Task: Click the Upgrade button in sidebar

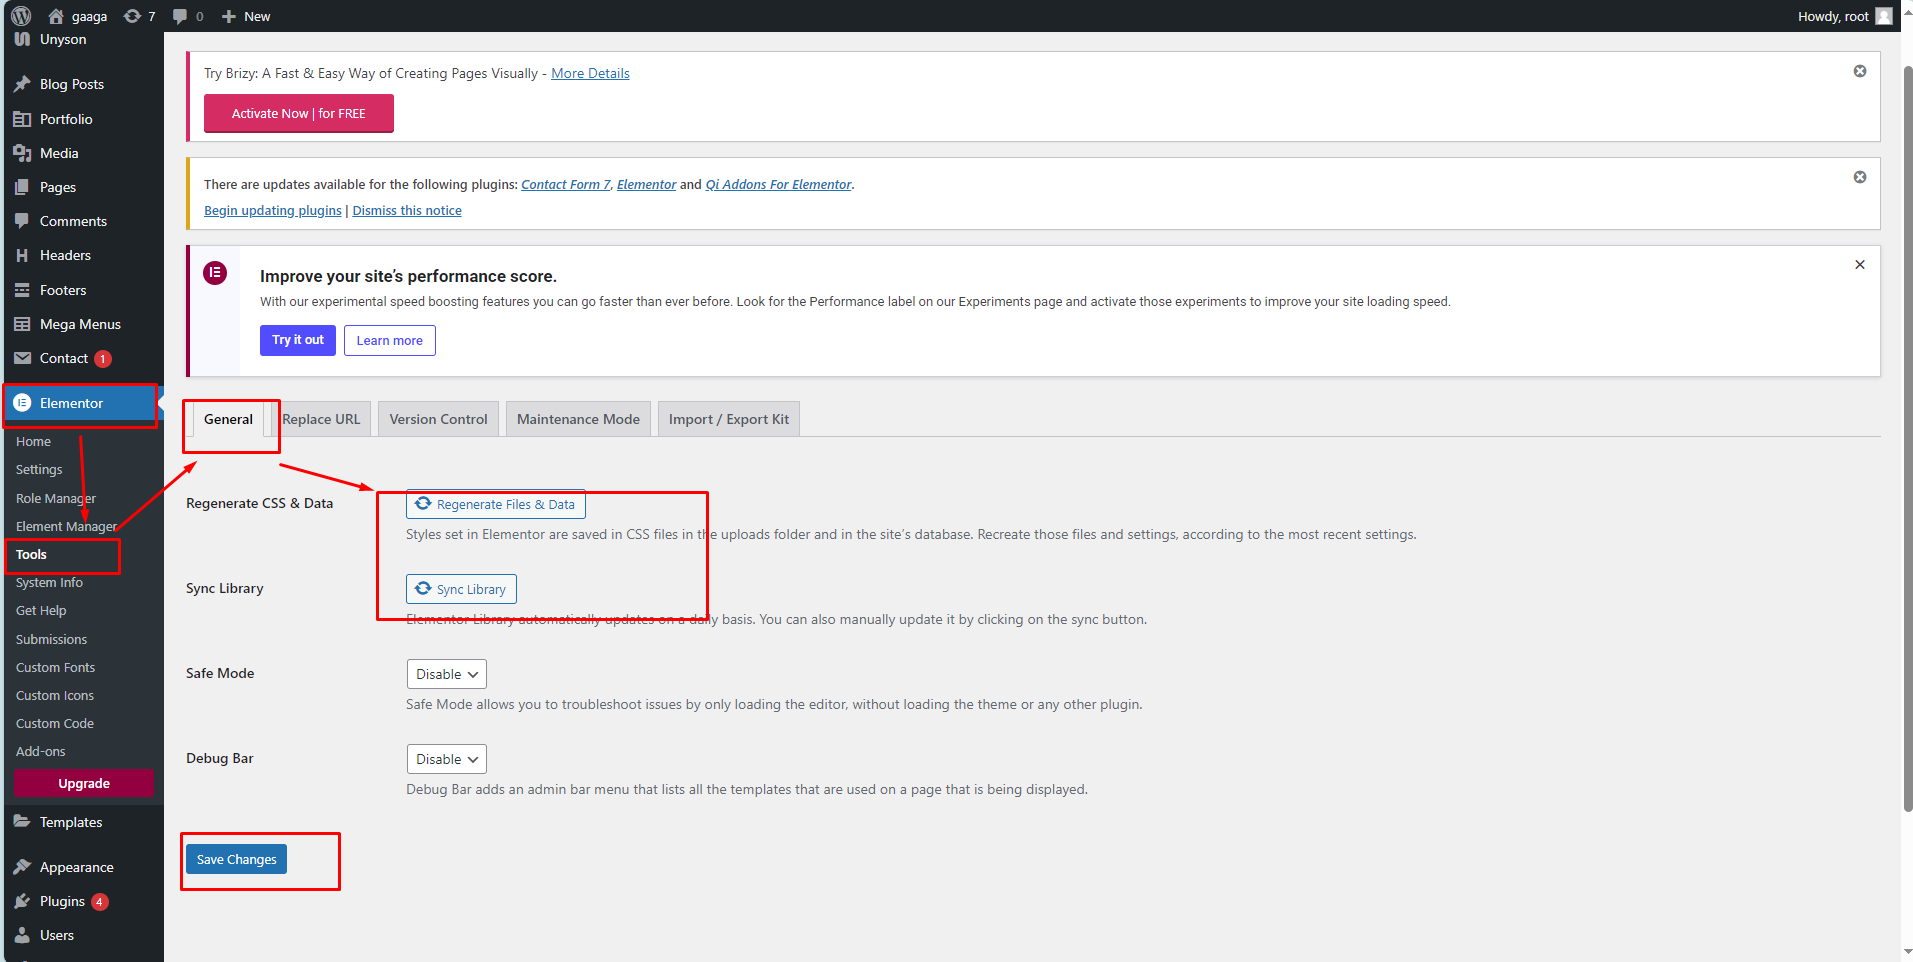Action: tap(84, 783)
